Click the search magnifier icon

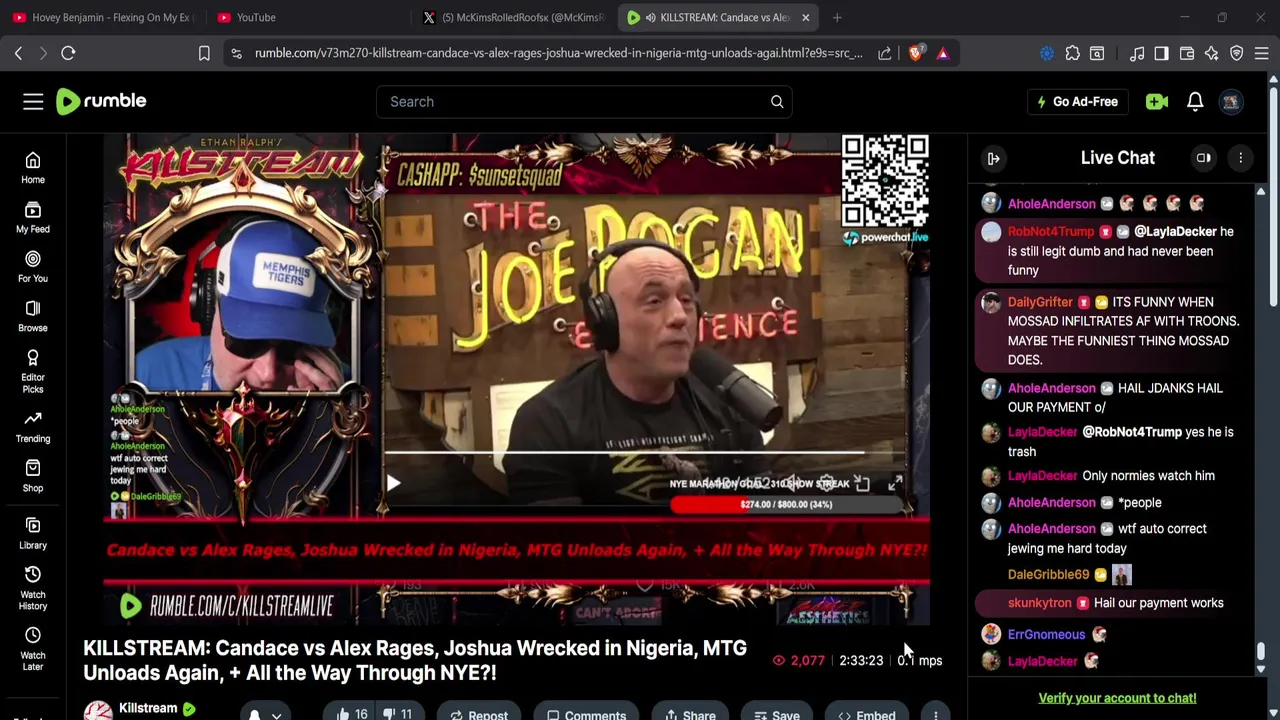click(777, 101)
